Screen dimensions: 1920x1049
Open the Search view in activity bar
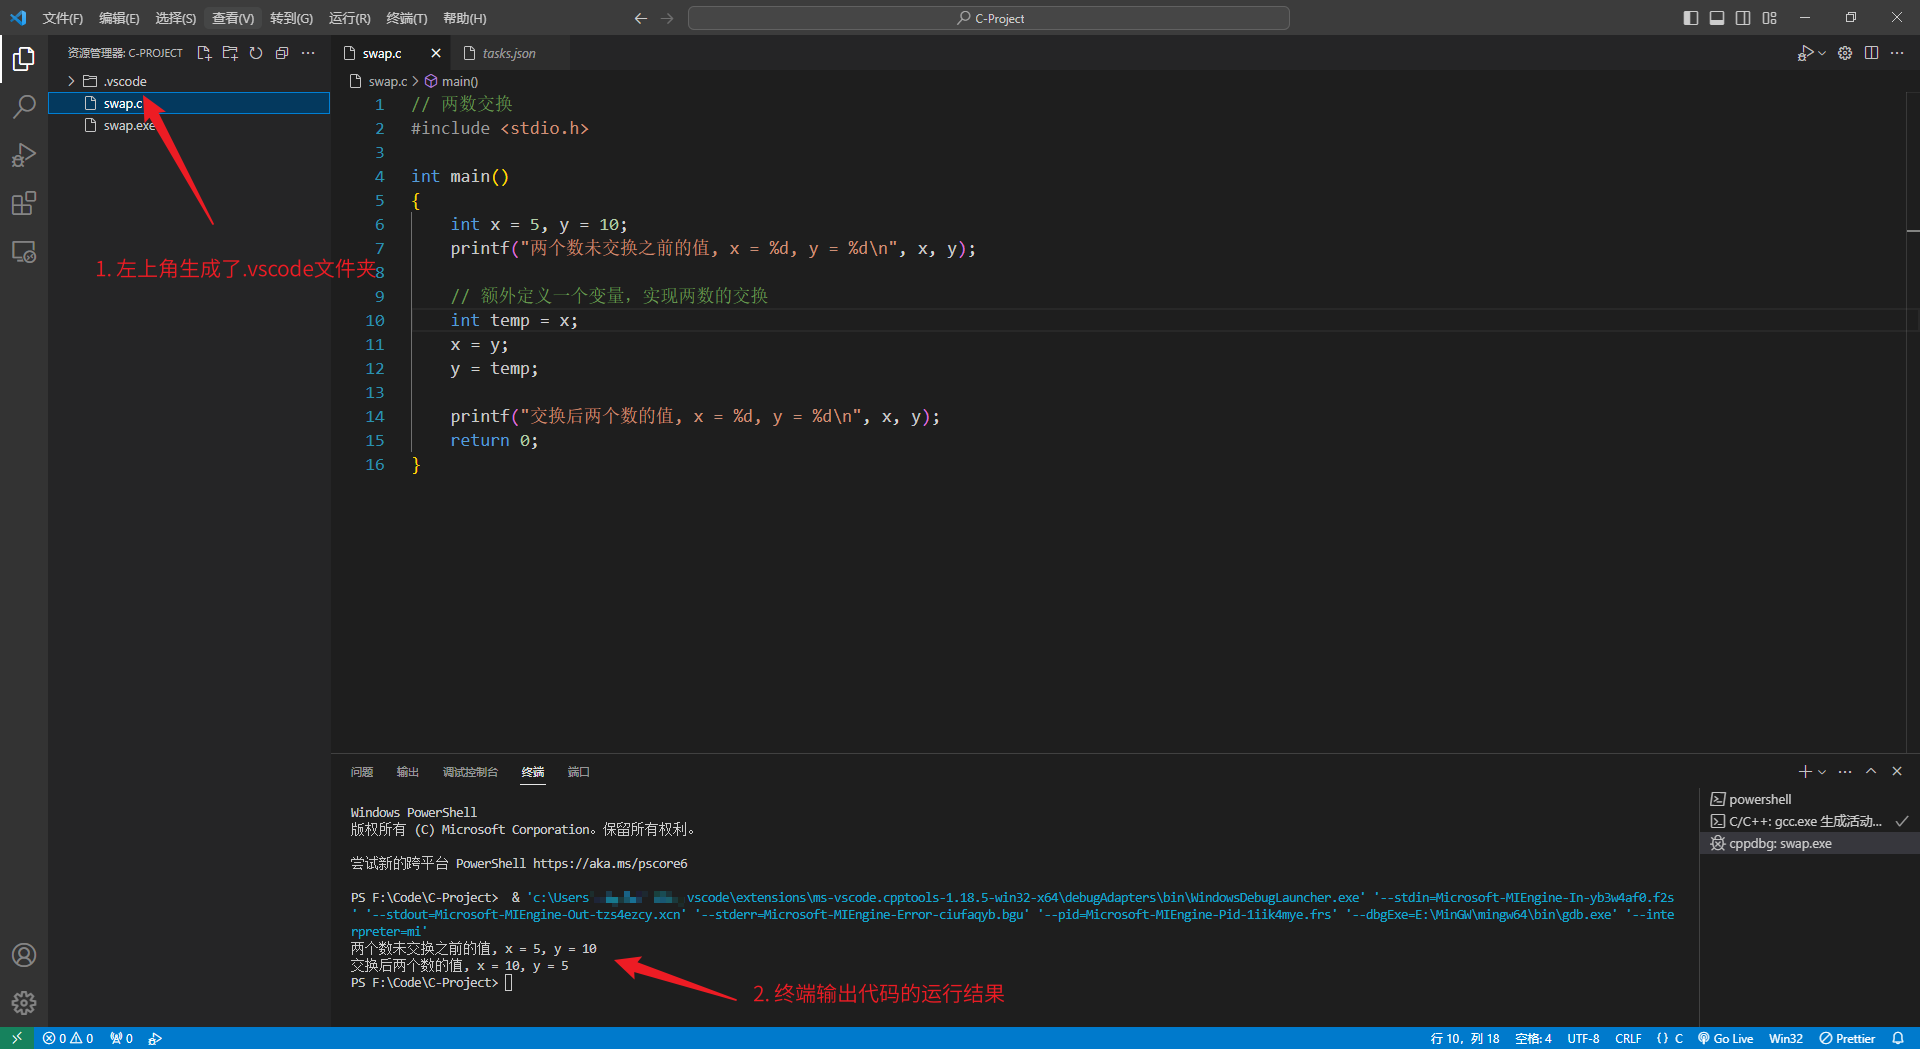click(24, 107)
